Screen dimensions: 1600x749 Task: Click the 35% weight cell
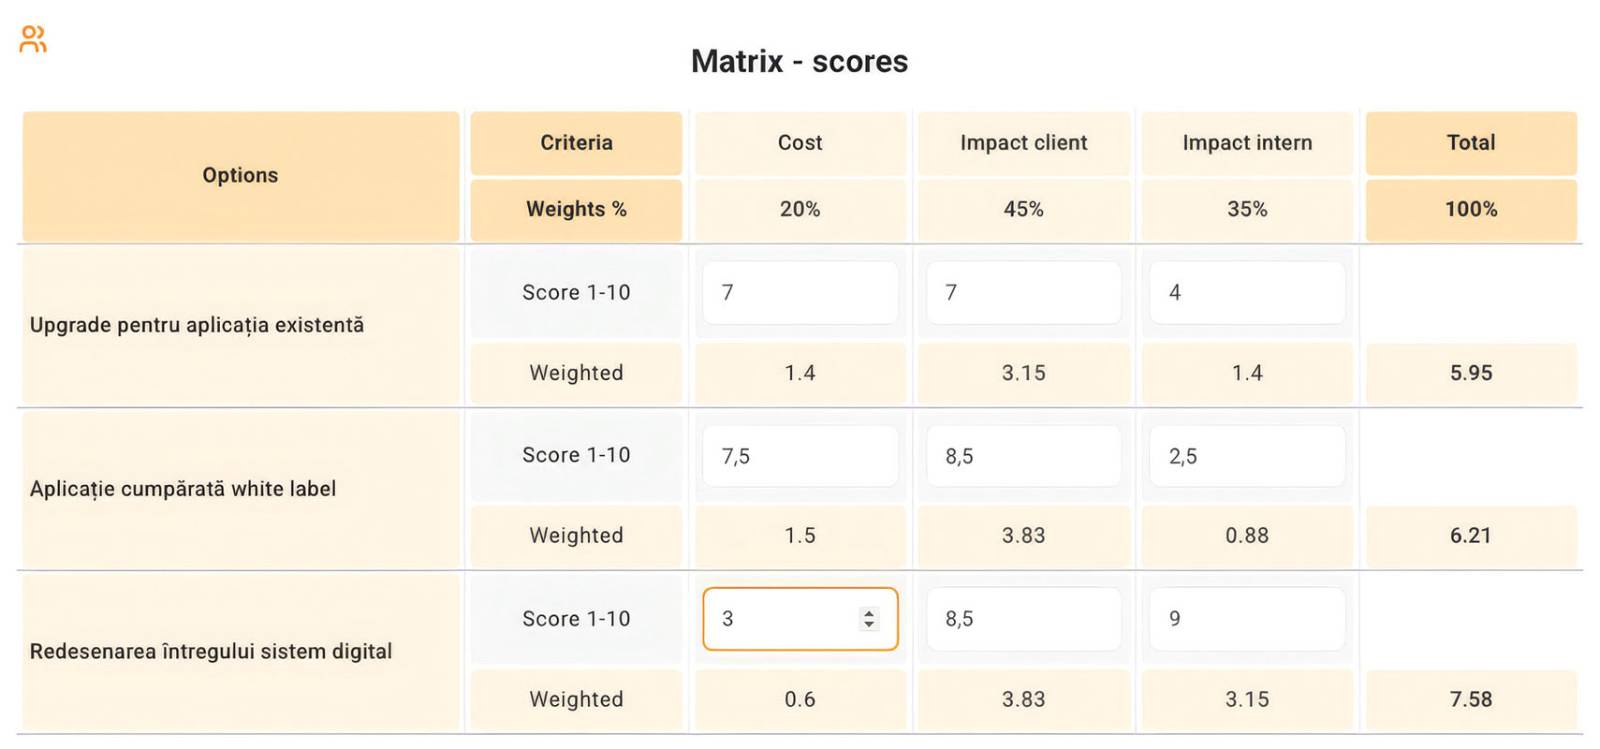[x=1247, y=209]
